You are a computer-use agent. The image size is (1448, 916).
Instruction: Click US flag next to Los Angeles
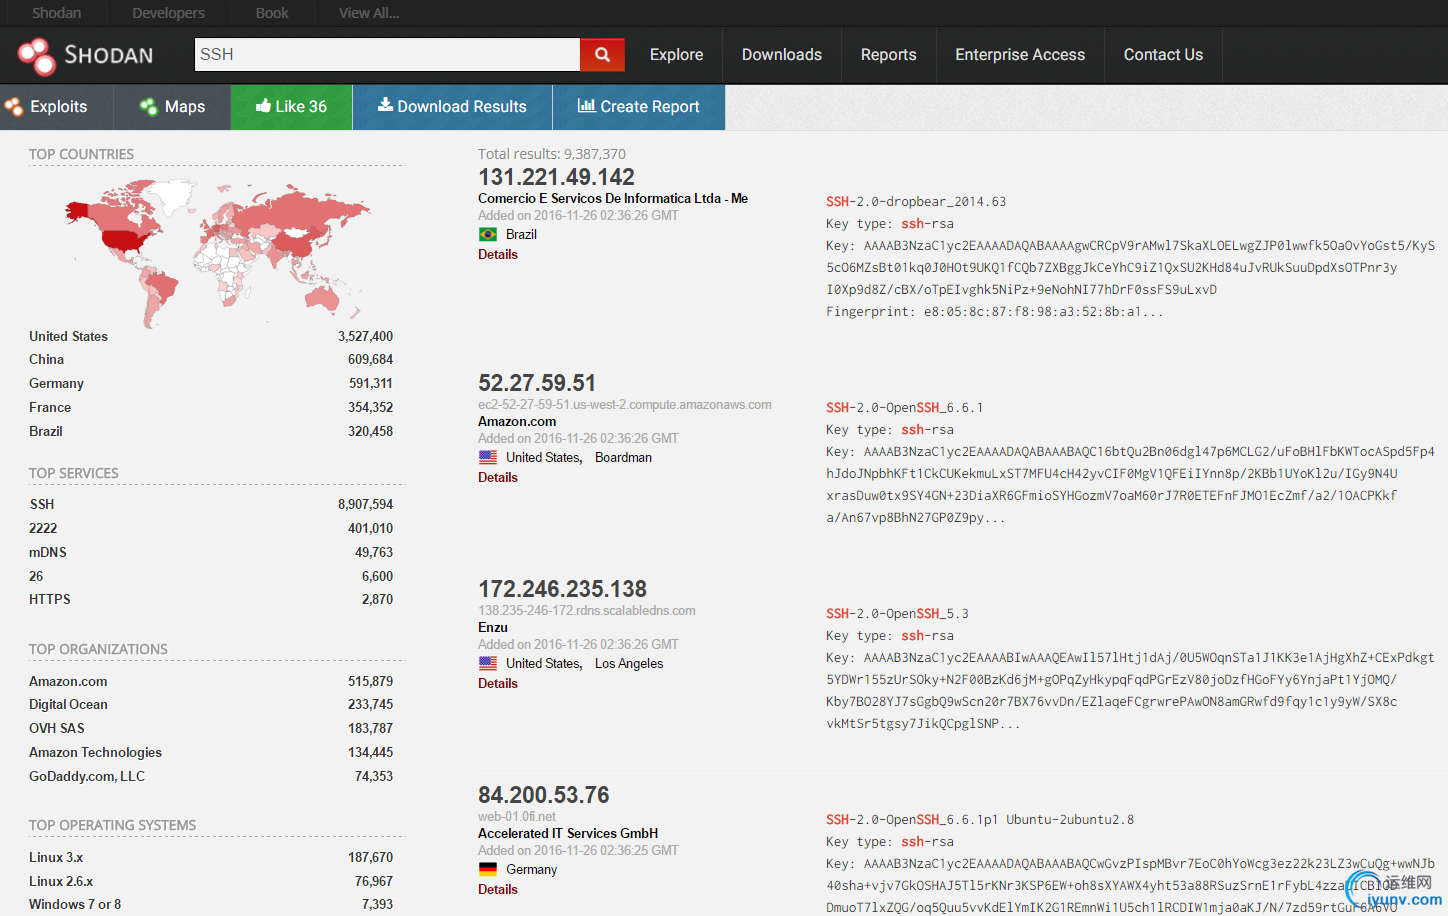(x=488, y=663)
